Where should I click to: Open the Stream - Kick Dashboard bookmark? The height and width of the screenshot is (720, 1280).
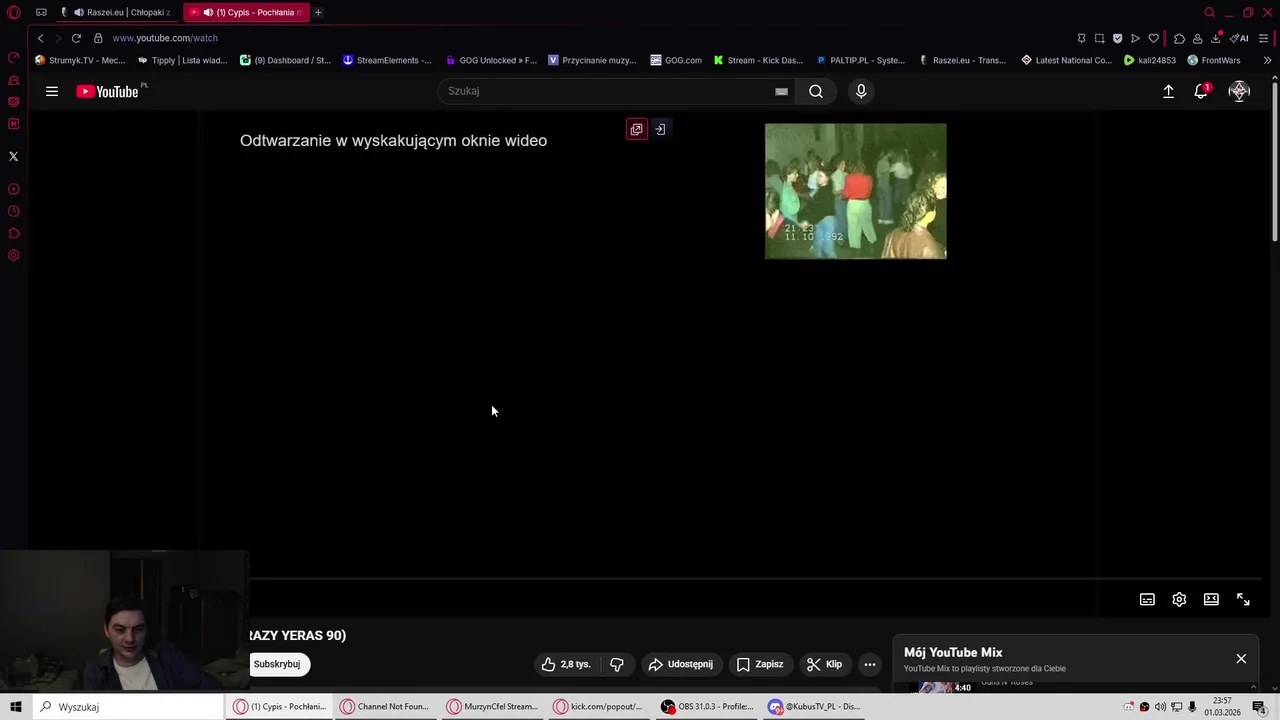[758, 60]
